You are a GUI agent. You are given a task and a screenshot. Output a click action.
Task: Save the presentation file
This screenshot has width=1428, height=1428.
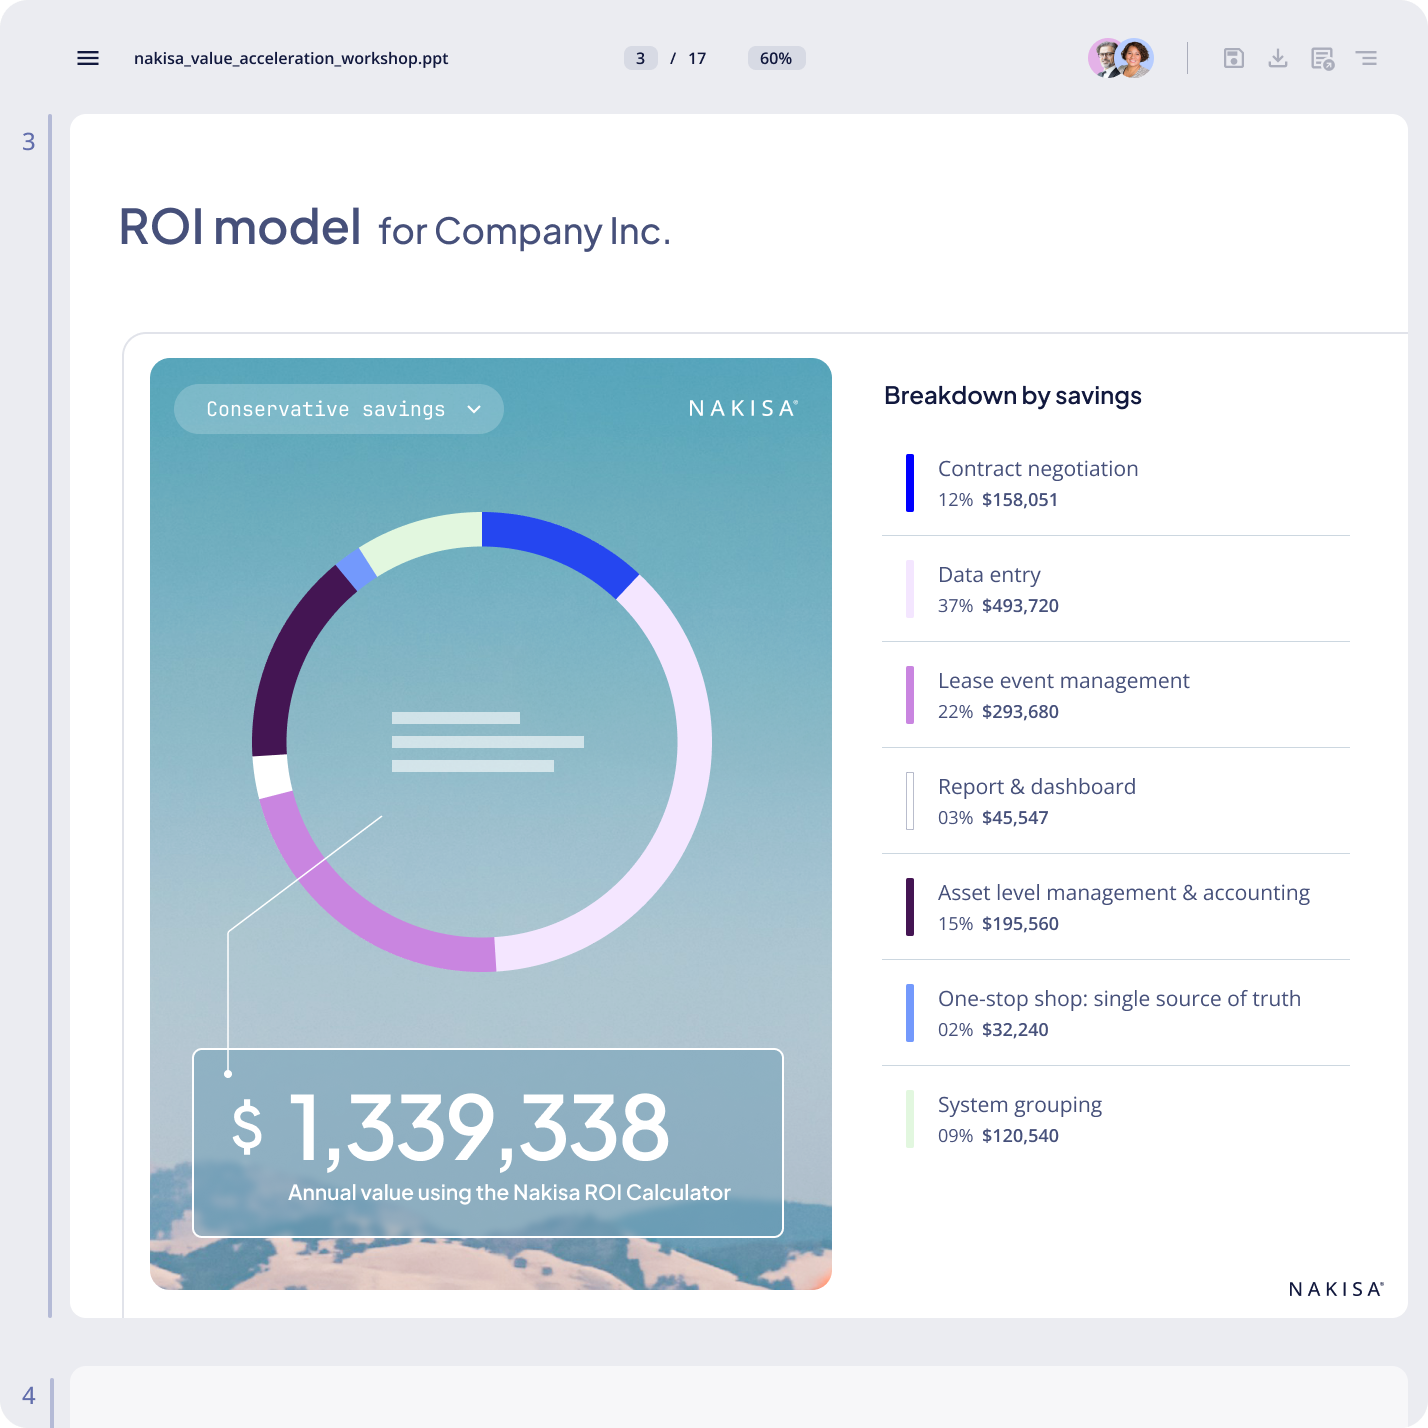tap(1234, 58)
